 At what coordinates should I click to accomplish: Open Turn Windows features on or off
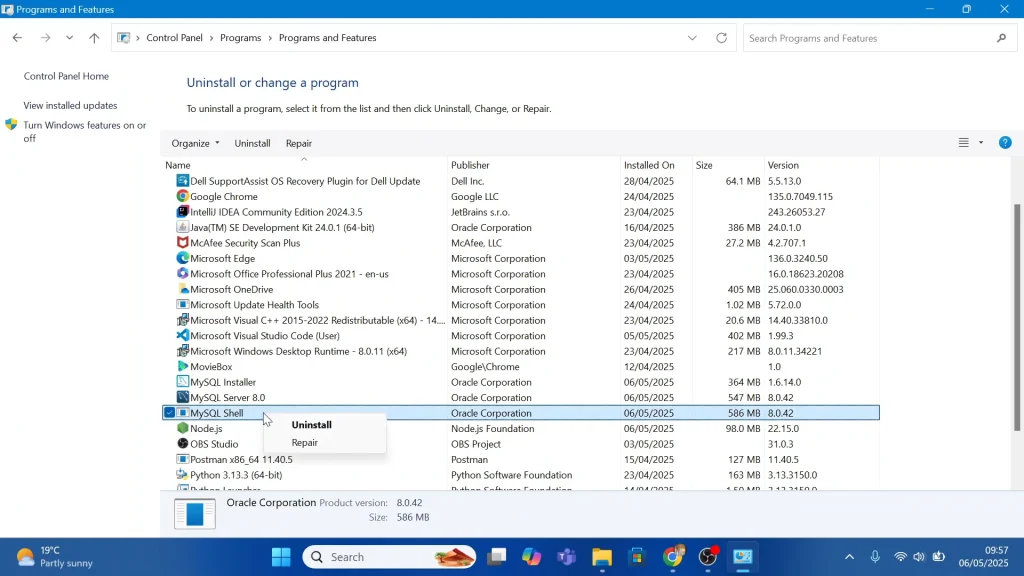pyautogui.click(x=85, y=131)
